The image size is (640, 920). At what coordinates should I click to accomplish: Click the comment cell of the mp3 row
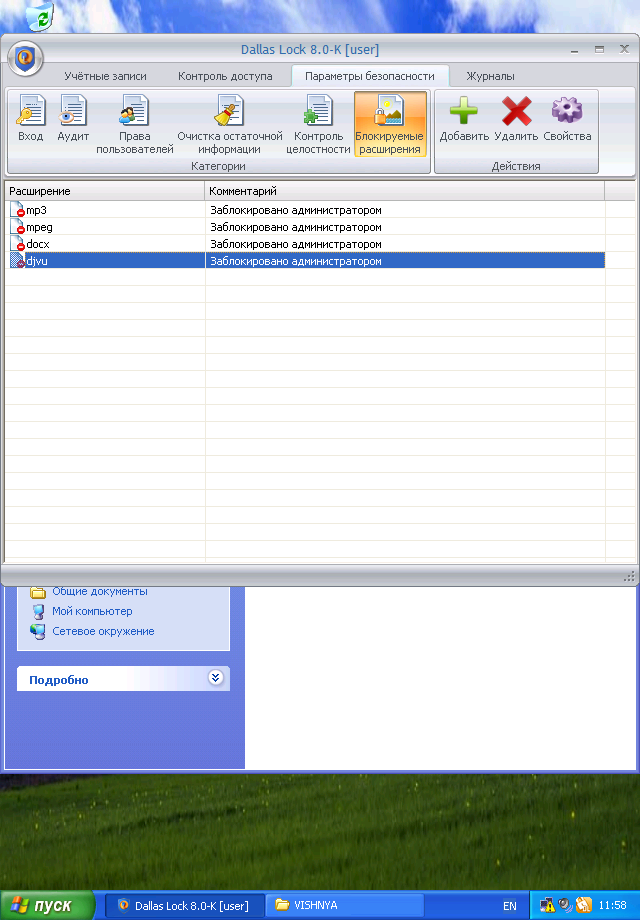click(405, 210)
